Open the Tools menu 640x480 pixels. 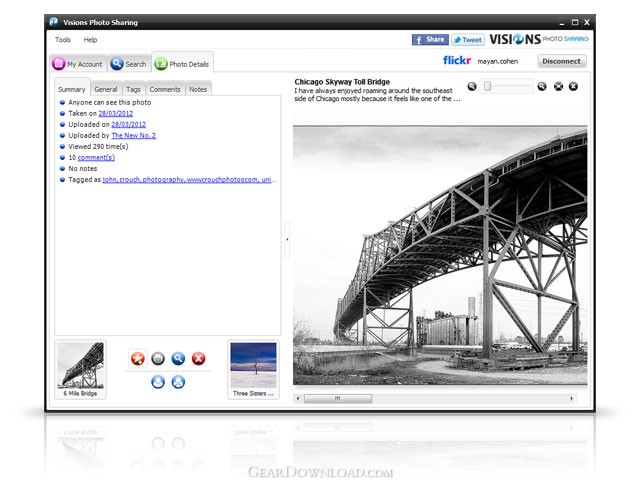pyautogui.click(x=63, y=40)
